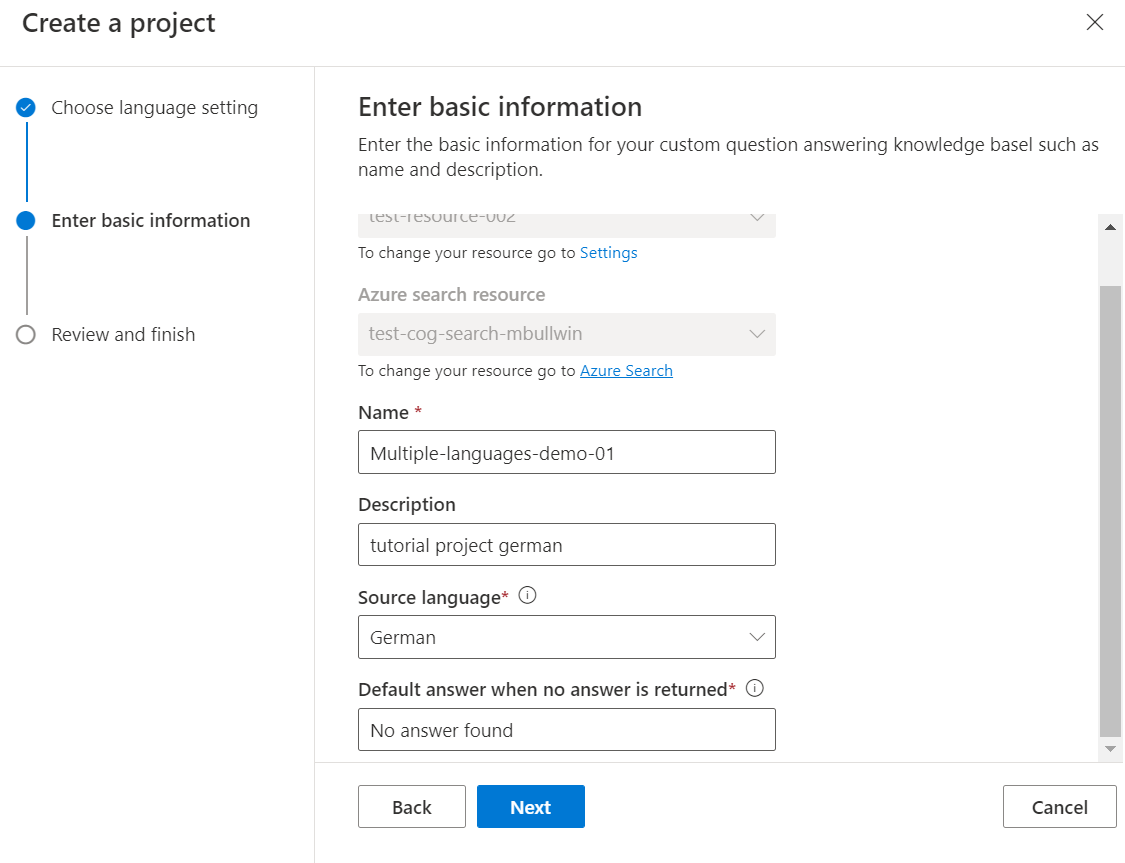Screen dimensions: 1125x863
Task: Click the Enter basic information step circle
Action: click(x=27, y=221)
